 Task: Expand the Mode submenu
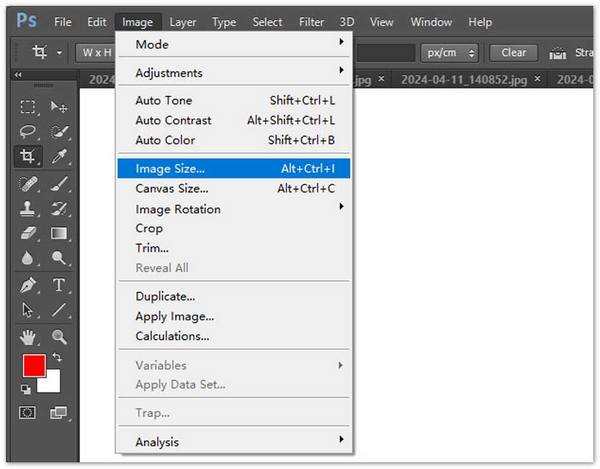pyautogui.click(x=233, y=44)
